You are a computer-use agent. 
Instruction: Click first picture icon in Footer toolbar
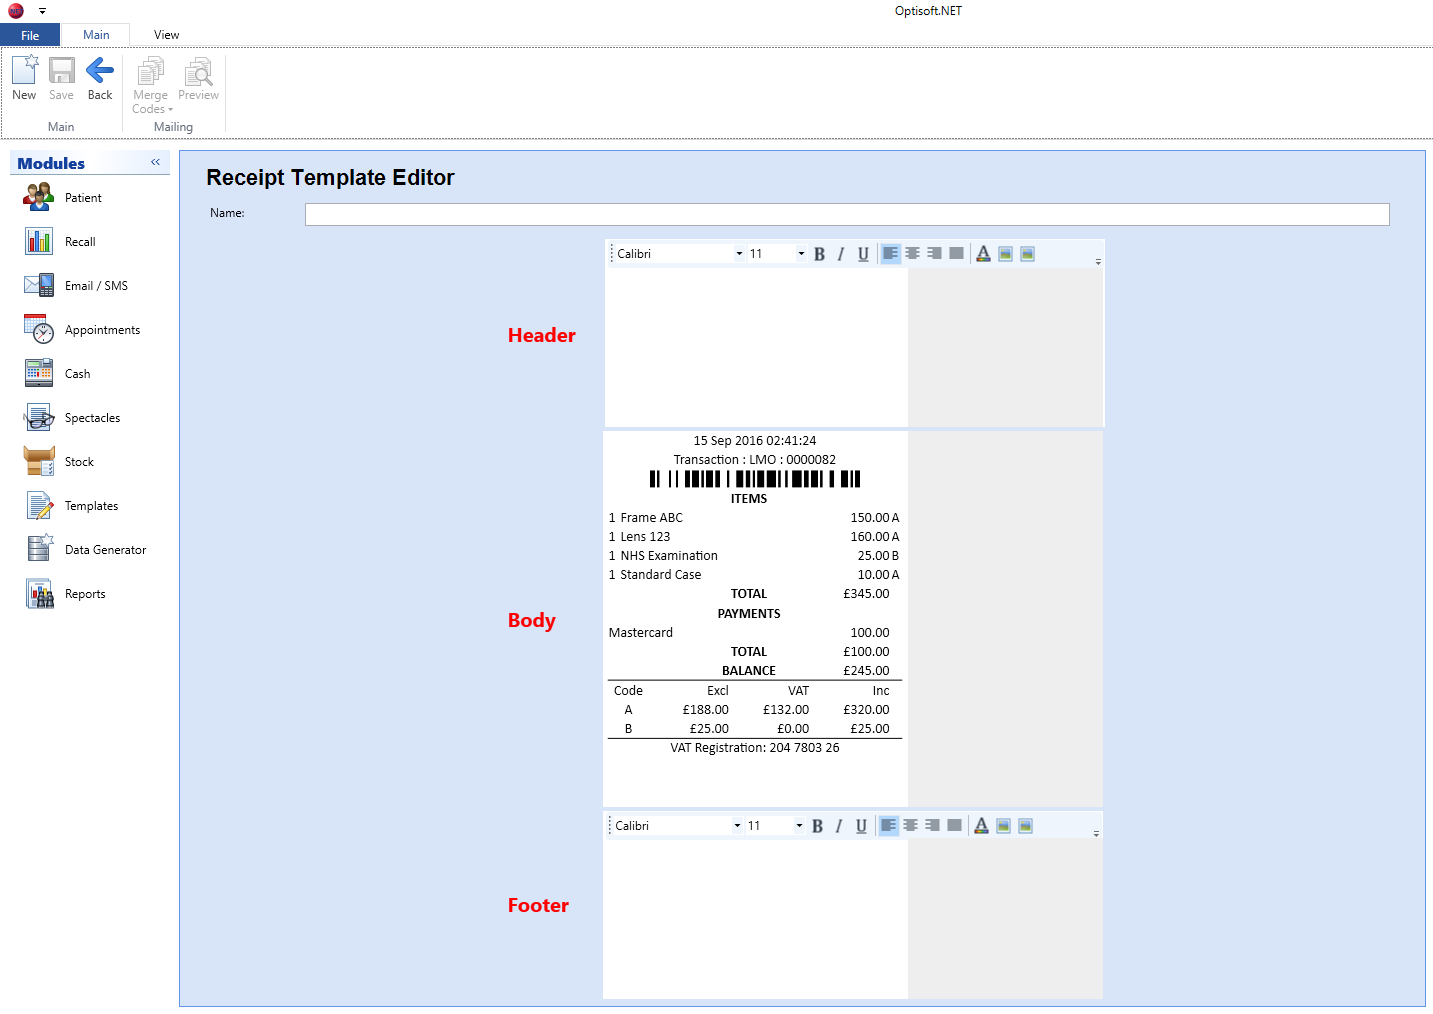point(1003,826)
